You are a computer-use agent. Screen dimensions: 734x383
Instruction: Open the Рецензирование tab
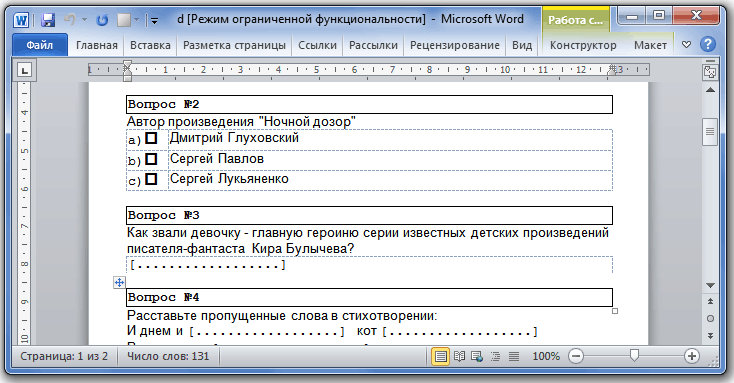(455, 45)
